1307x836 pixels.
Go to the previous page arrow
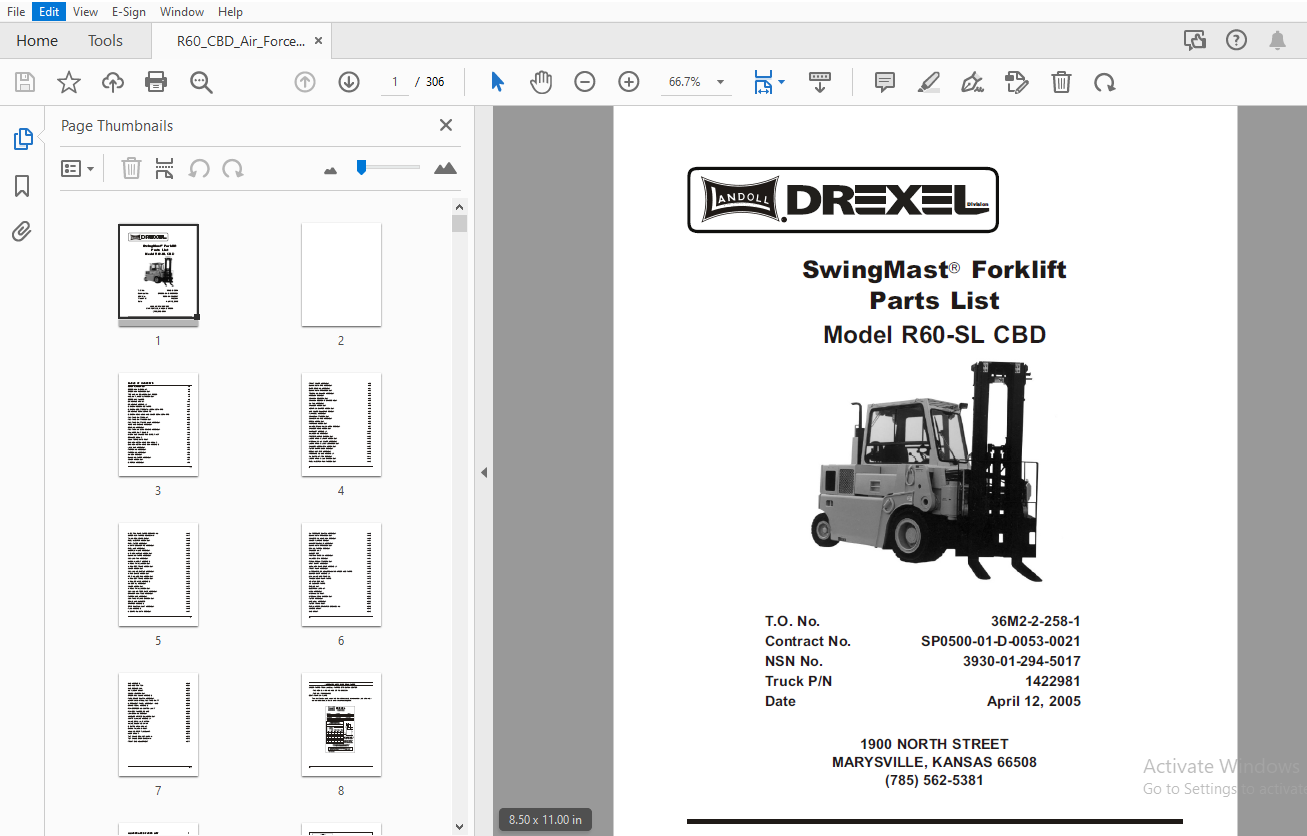click(305, 82)
